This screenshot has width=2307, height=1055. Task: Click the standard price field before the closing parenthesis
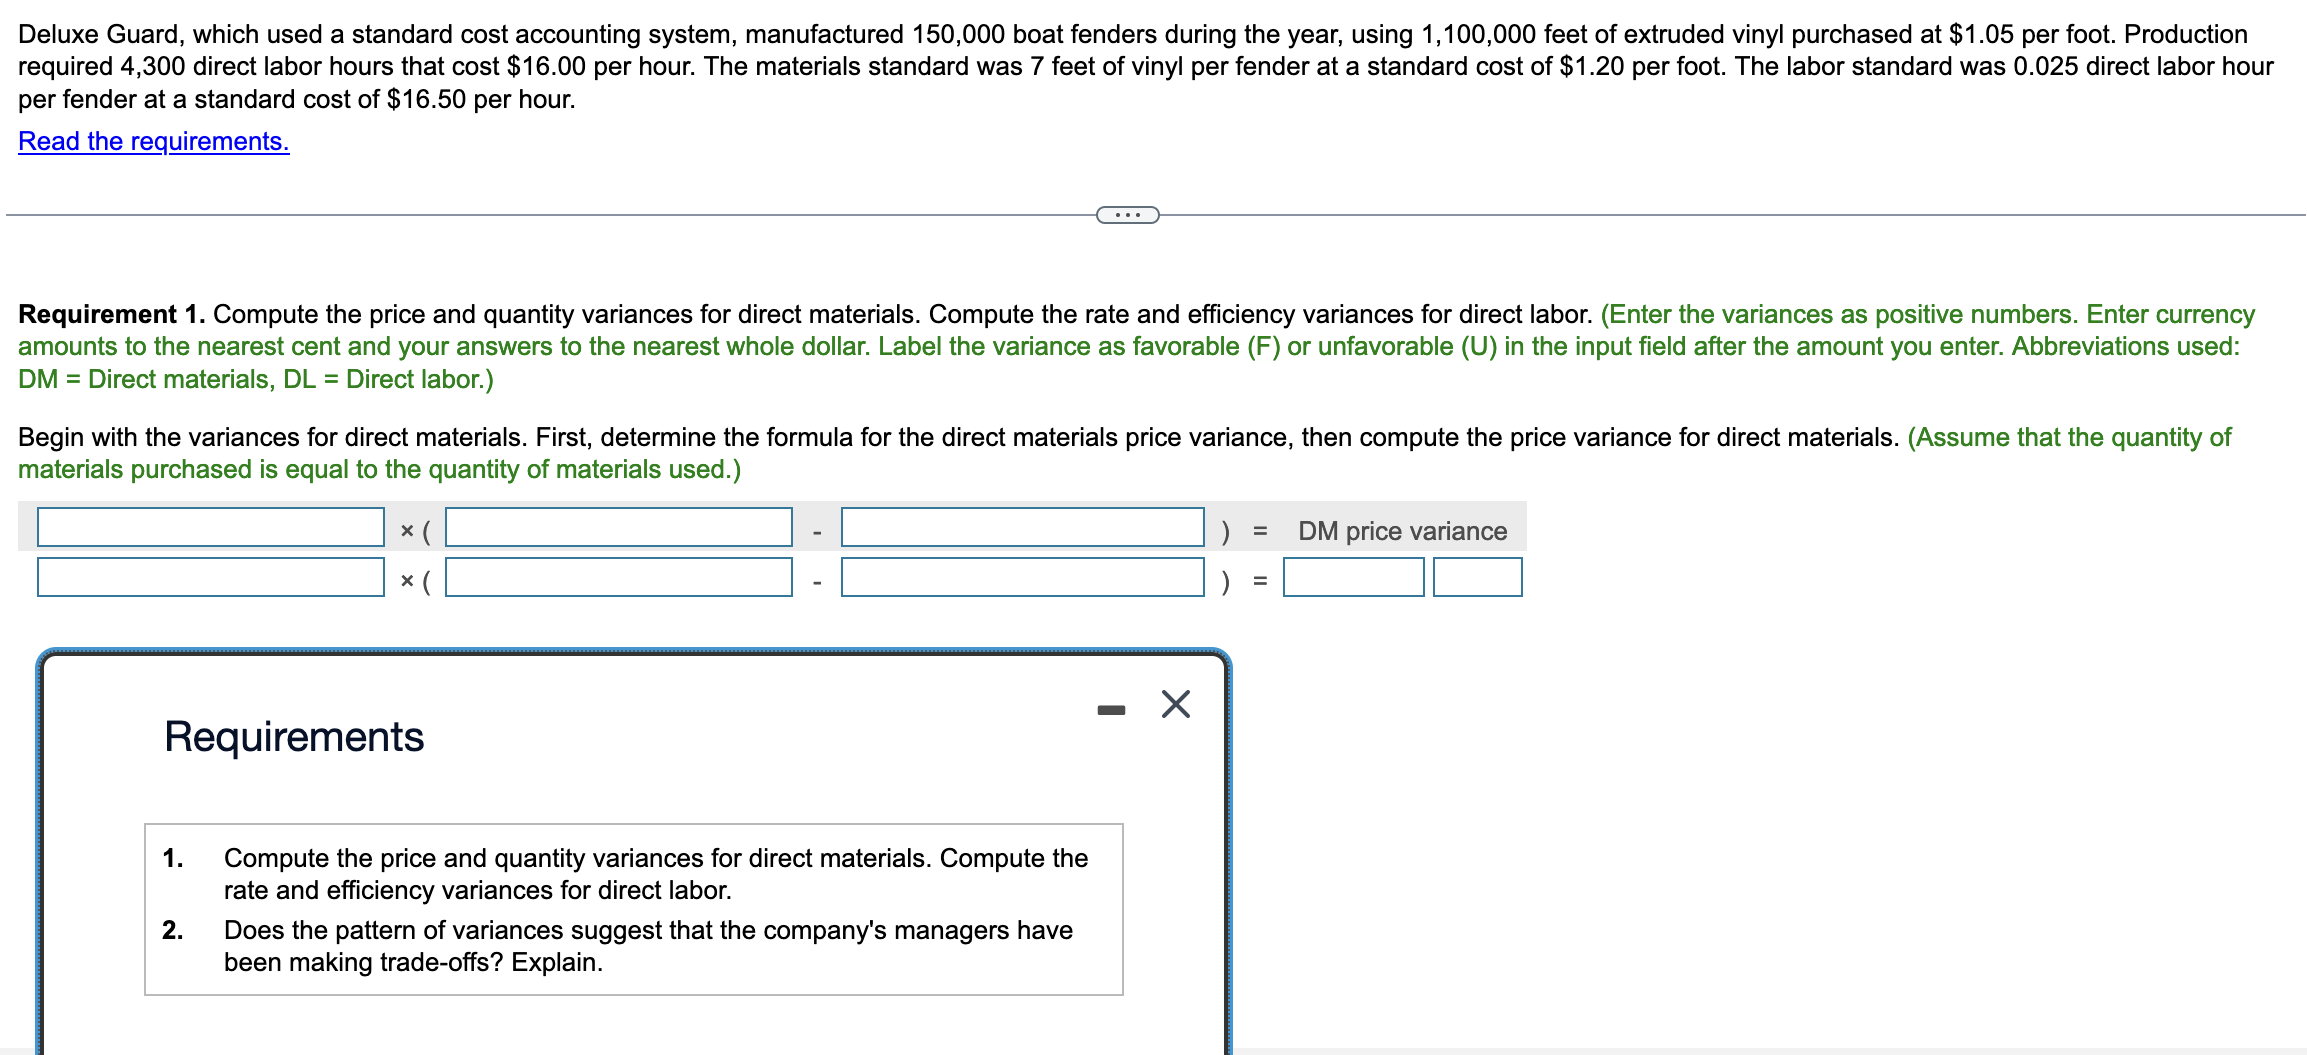click(x=1023, y=527)
